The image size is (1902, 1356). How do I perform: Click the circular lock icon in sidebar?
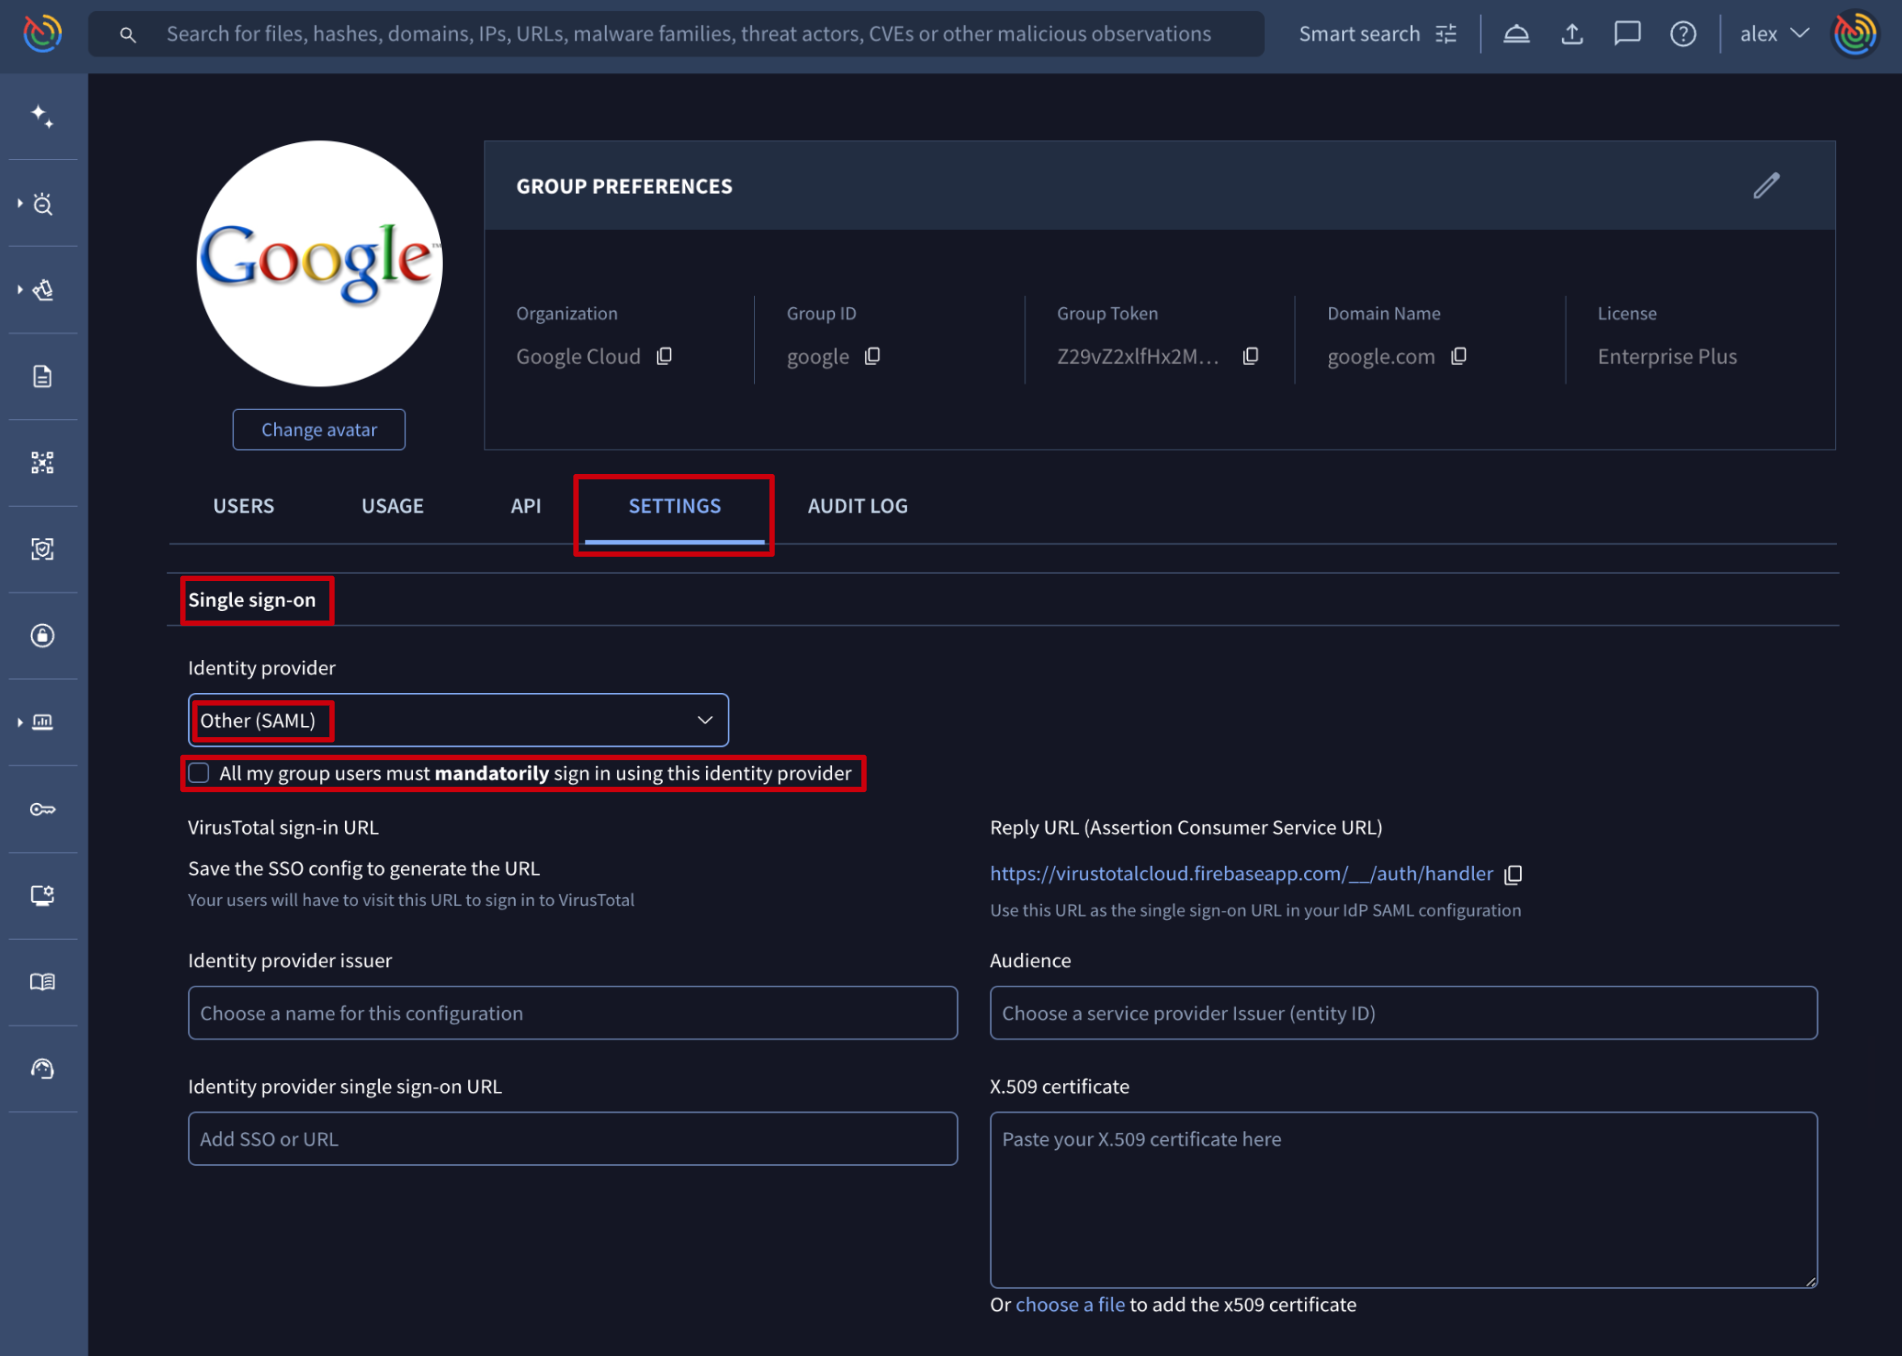42,635
